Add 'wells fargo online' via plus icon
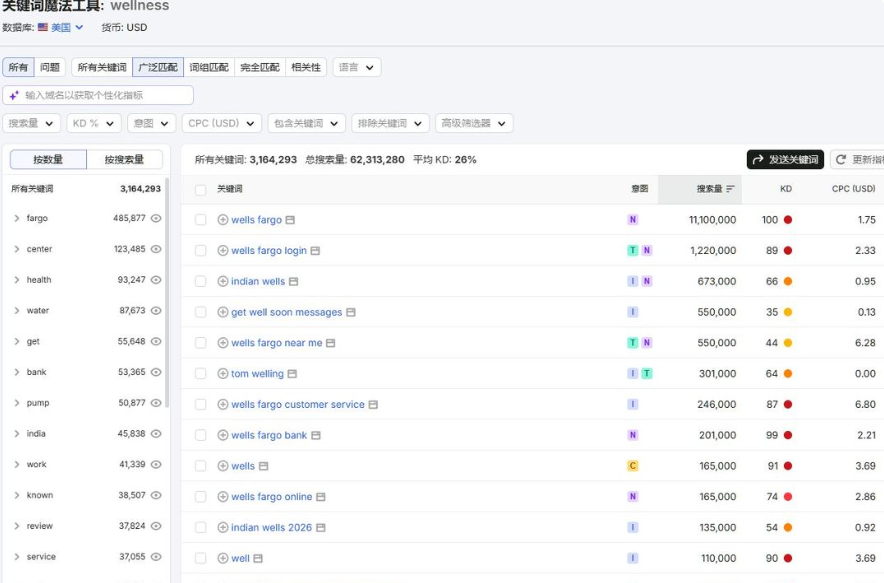 click(x=223, y=497)
